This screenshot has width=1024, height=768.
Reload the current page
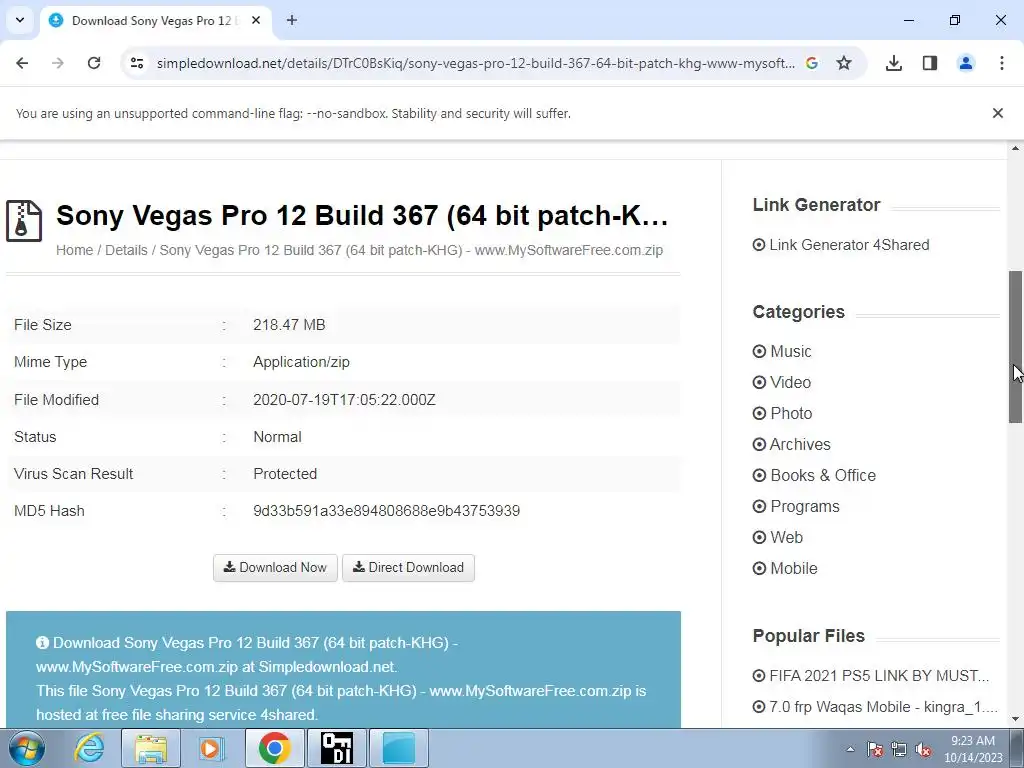click(94, 63)
